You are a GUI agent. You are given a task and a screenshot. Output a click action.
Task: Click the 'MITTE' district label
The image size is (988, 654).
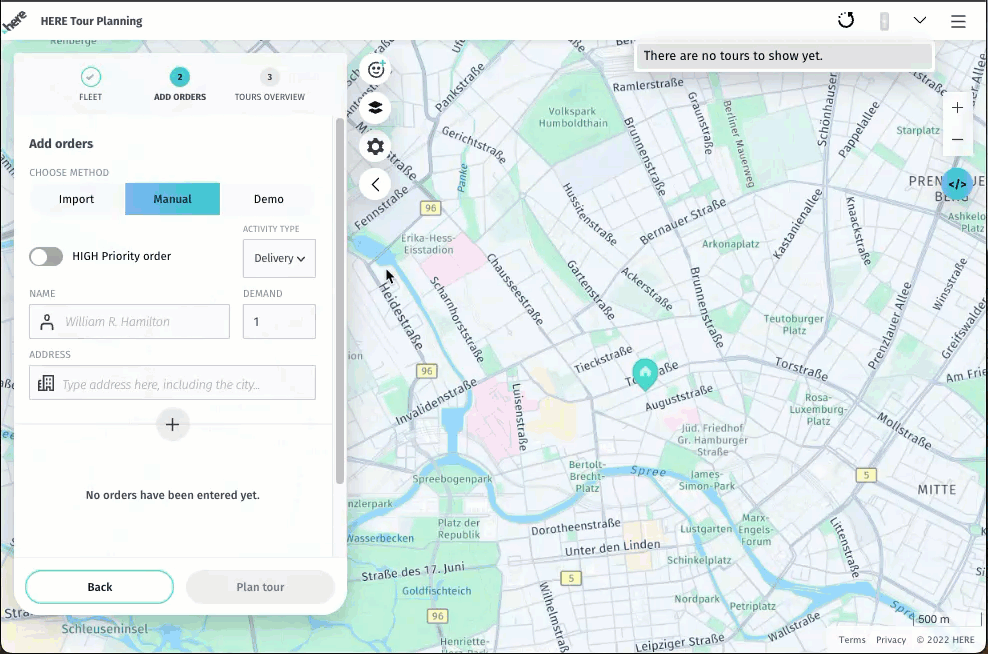(936, 490)
